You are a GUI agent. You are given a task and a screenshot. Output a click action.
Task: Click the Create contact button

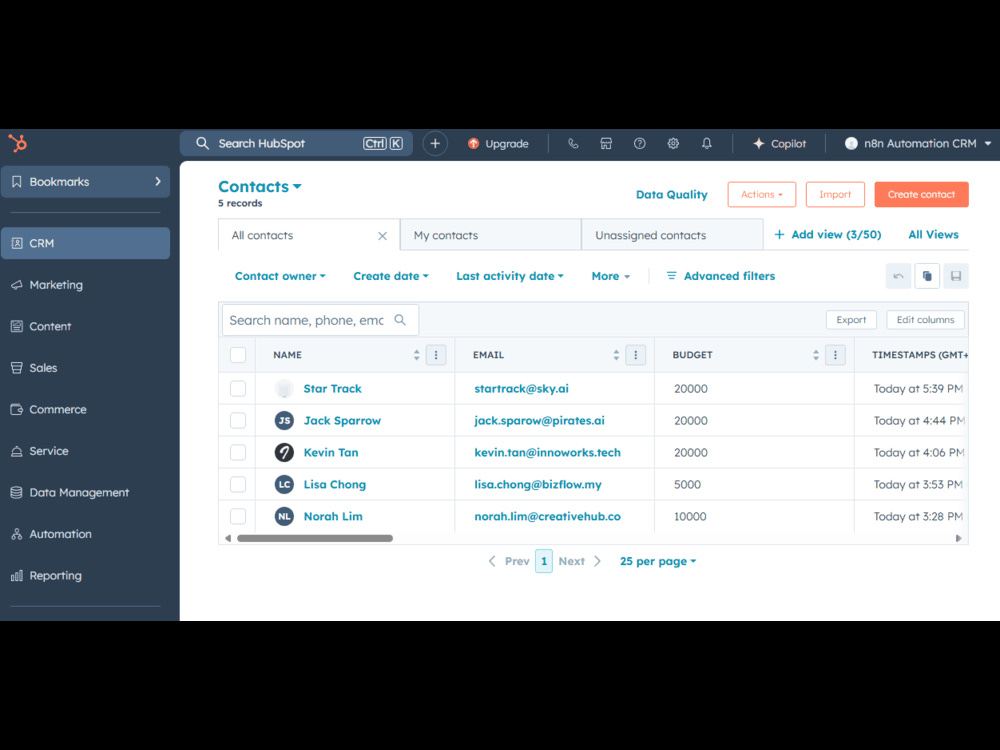[921, 195]
